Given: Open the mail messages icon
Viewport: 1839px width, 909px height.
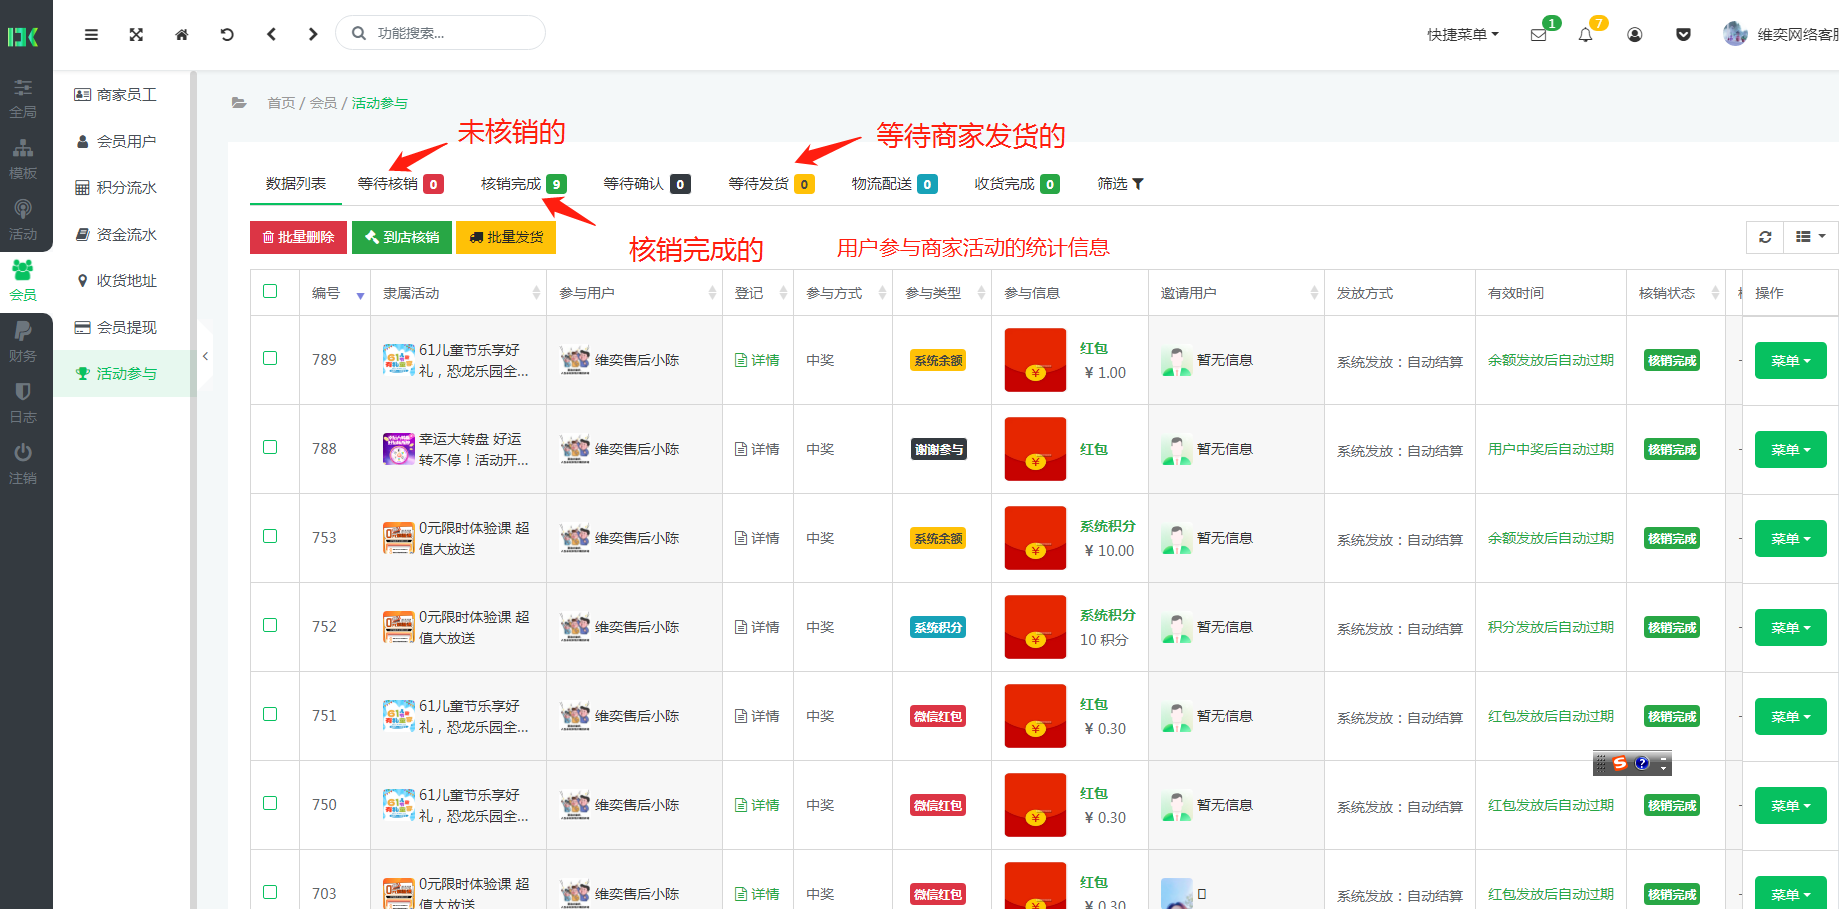Looking at the screenshot, I should click(1538, 35).
